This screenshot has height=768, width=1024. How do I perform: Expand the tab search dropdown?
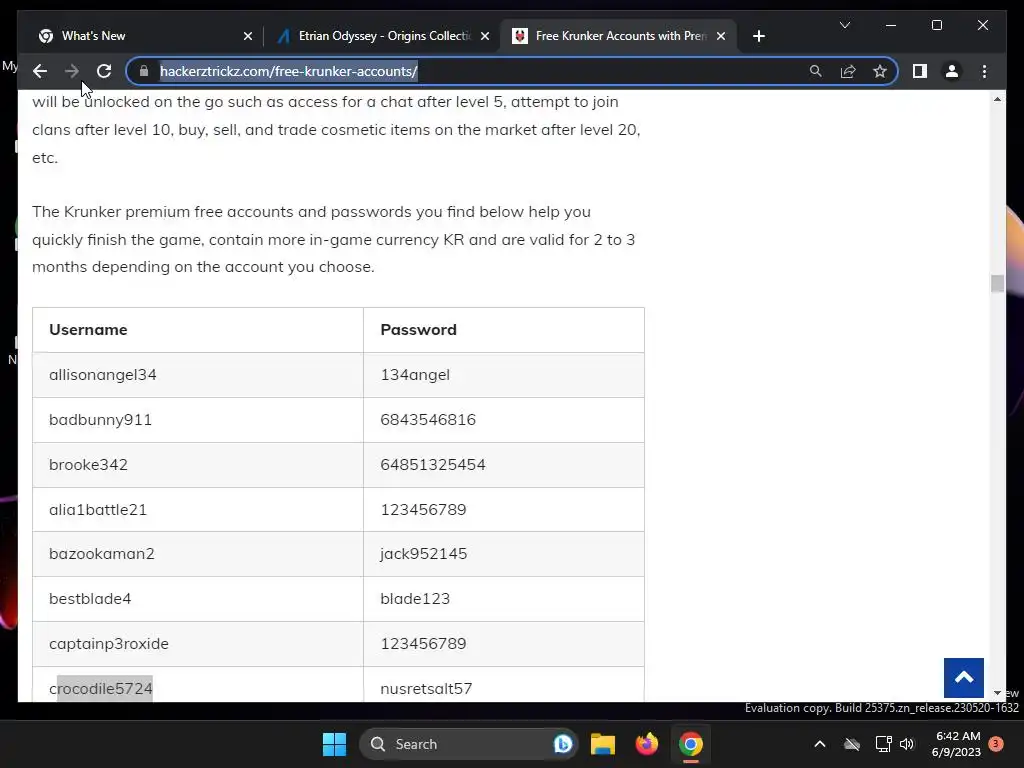tap(844, 25)
